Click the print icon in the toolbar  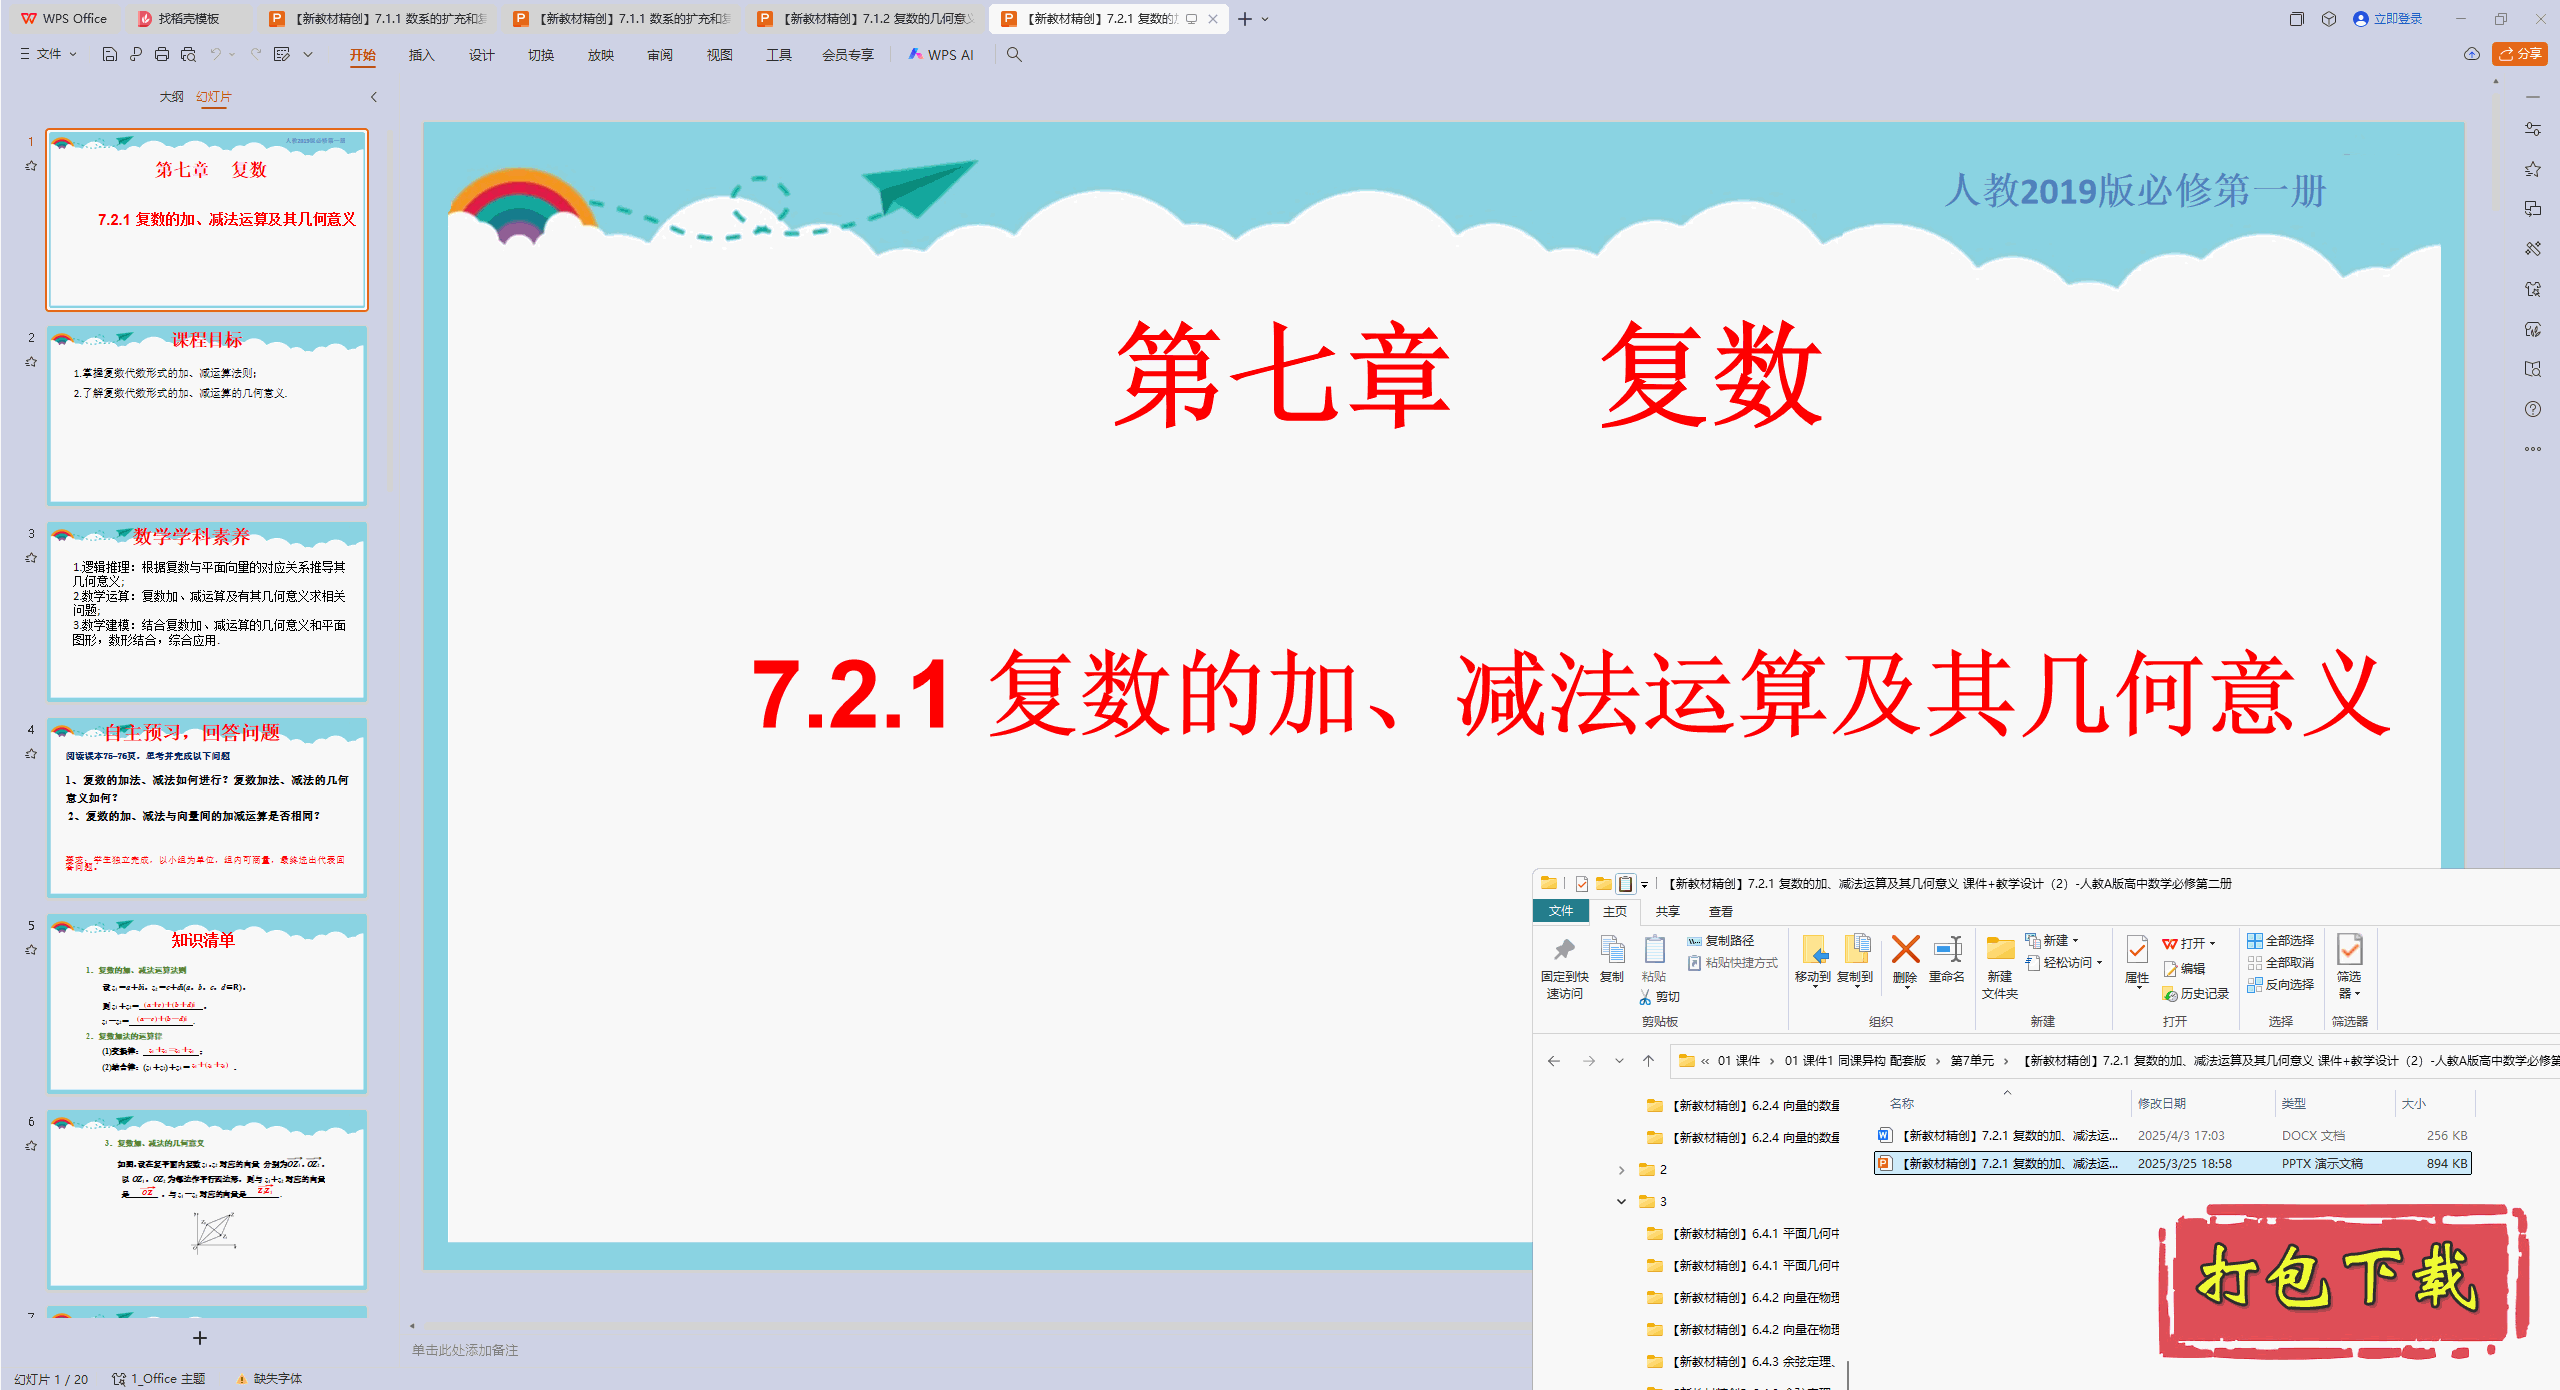[x=161, y=55]
